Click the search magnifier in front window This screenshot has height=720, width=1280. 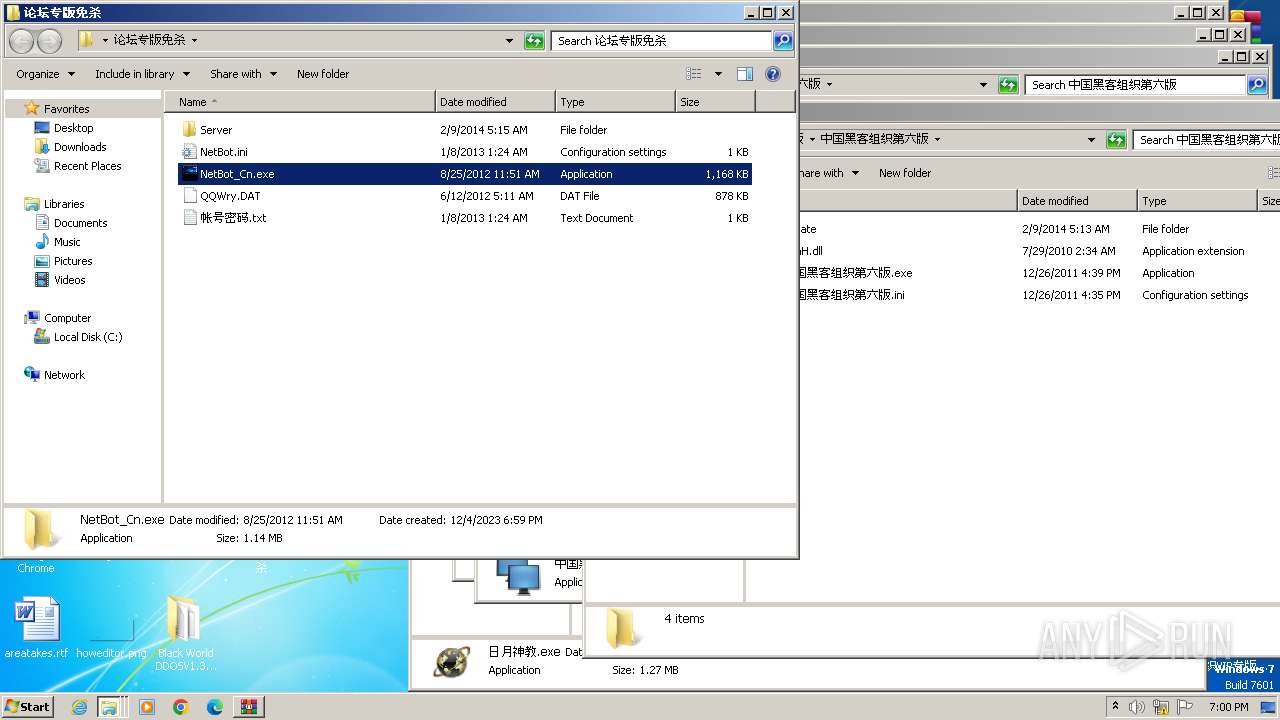(783, 41)
